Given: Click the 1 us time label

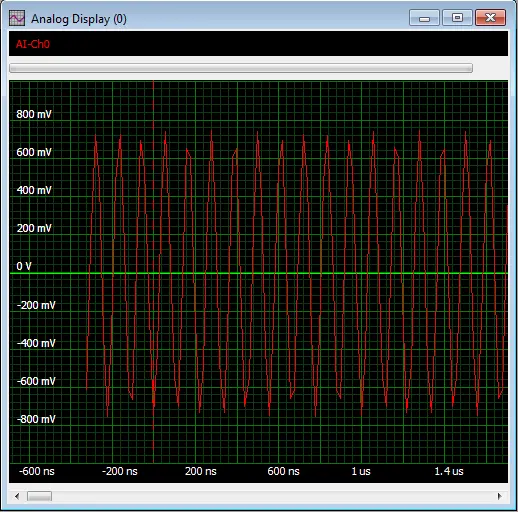Looking at the screenshot, I should (x=361, y=471).
